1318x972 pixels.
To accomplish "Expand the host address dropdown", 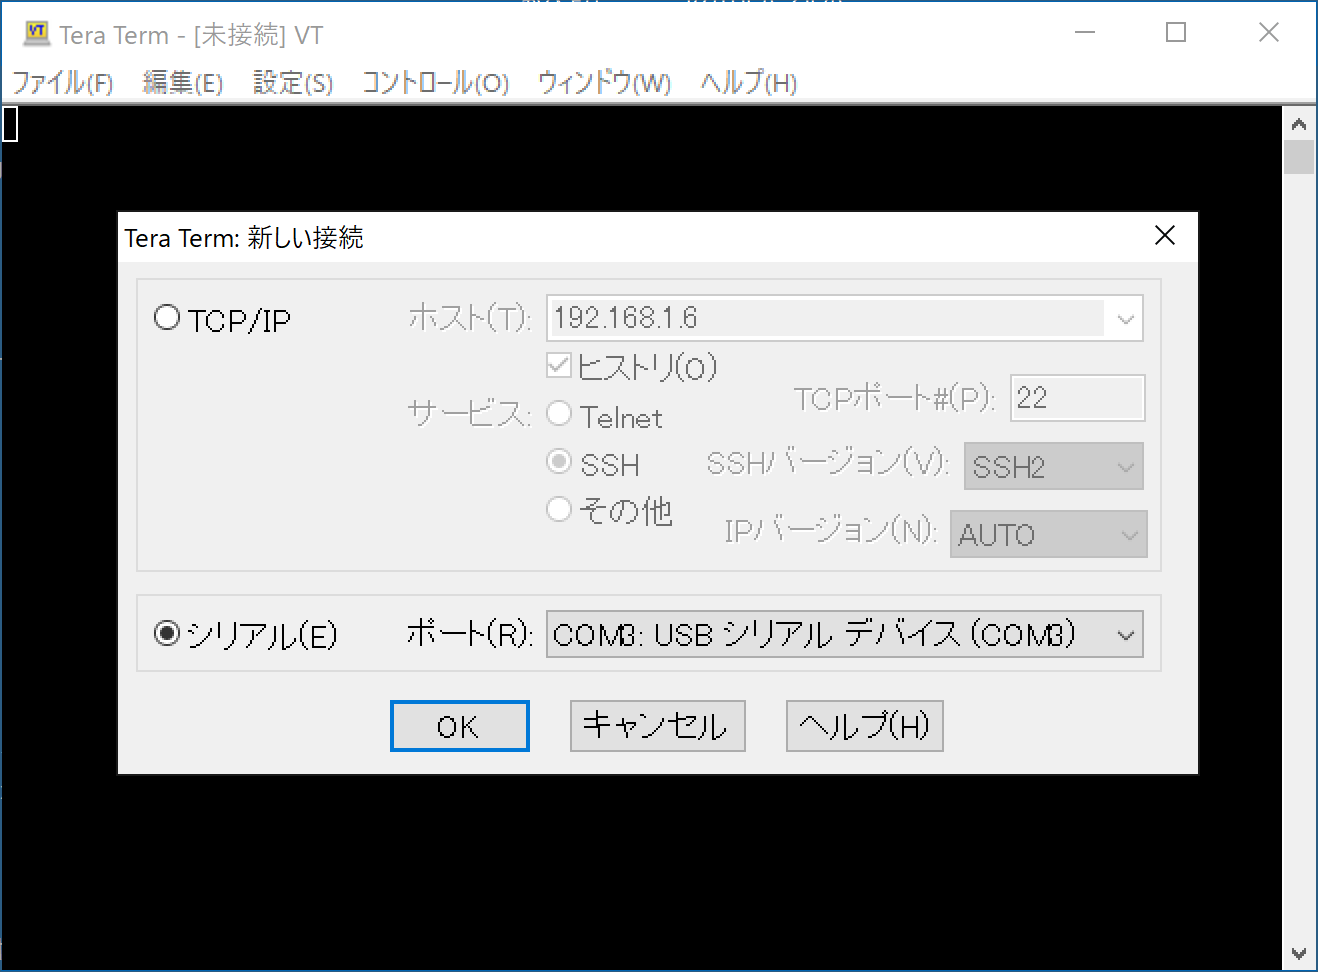I will pos(1126,318).
